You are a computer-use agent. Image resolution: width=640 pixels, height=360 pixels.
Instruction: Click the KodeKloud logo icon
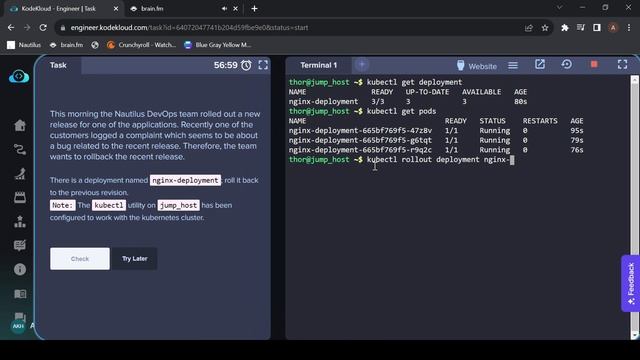(x=19, y=76)
